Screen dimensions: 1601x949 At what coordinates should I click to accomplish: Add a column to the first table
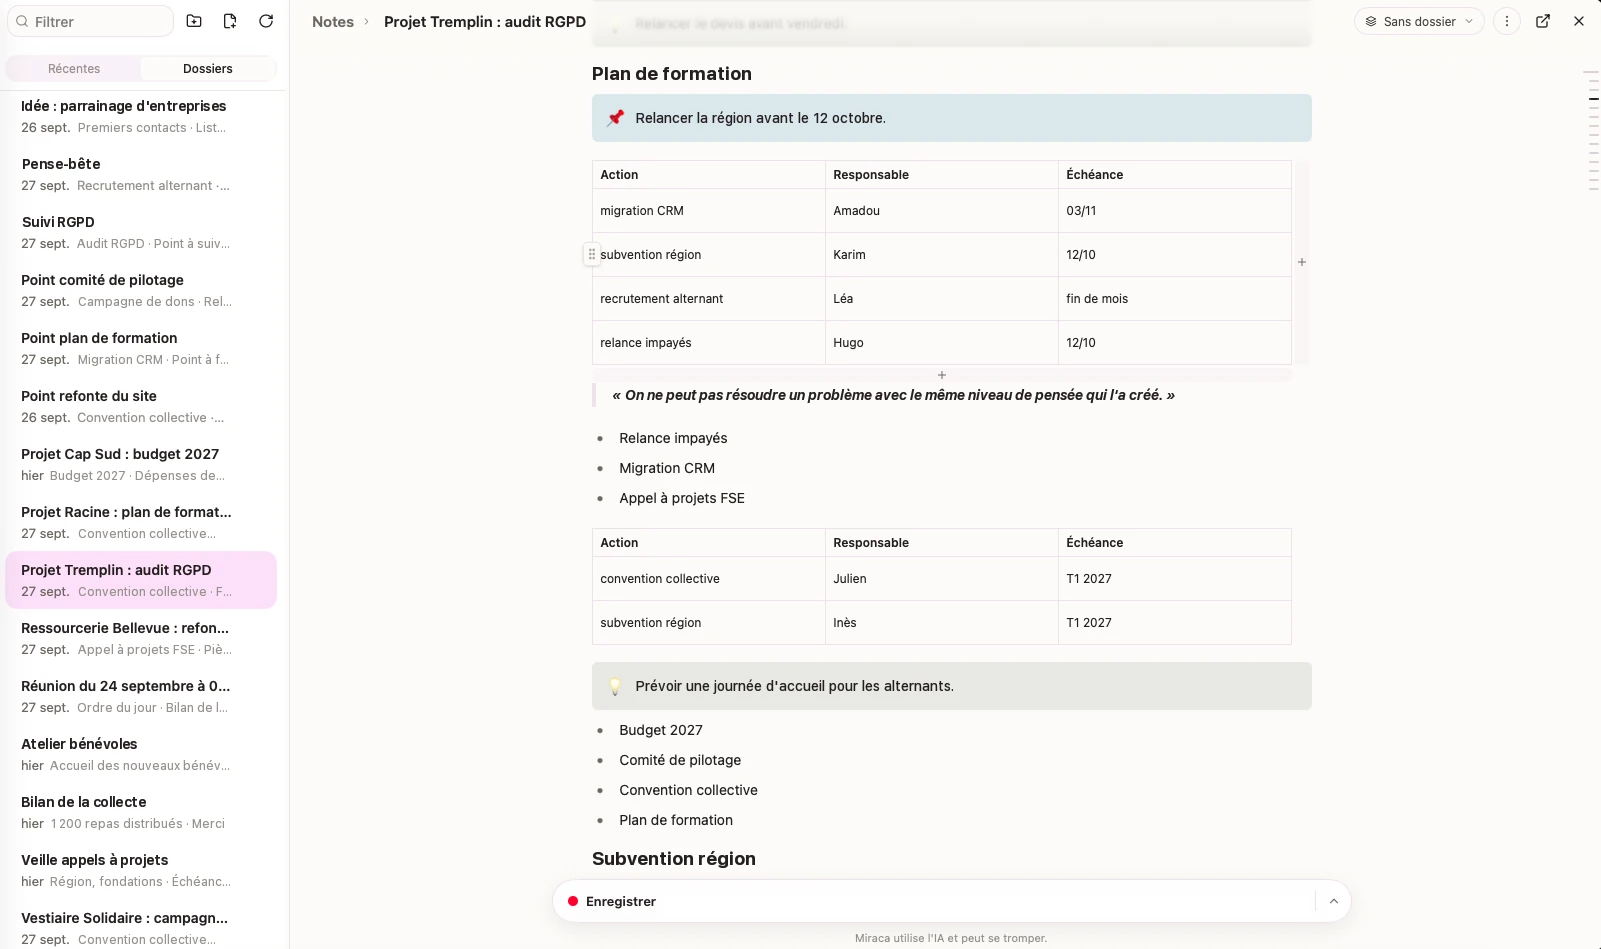(x=1302, y=262)
